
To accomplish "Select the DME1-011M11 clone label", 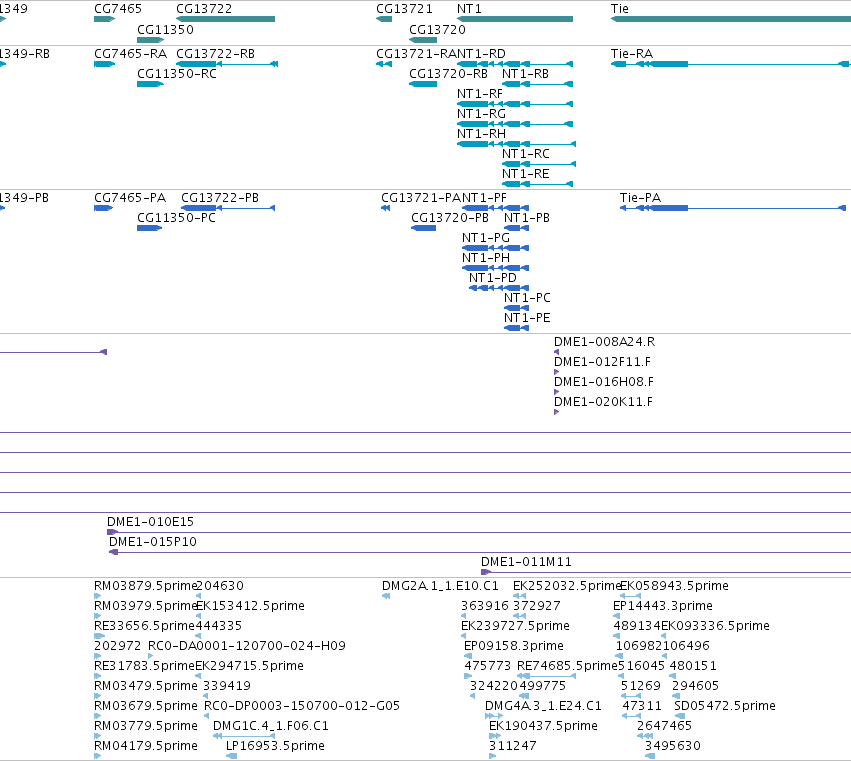I will coord(526,562).
